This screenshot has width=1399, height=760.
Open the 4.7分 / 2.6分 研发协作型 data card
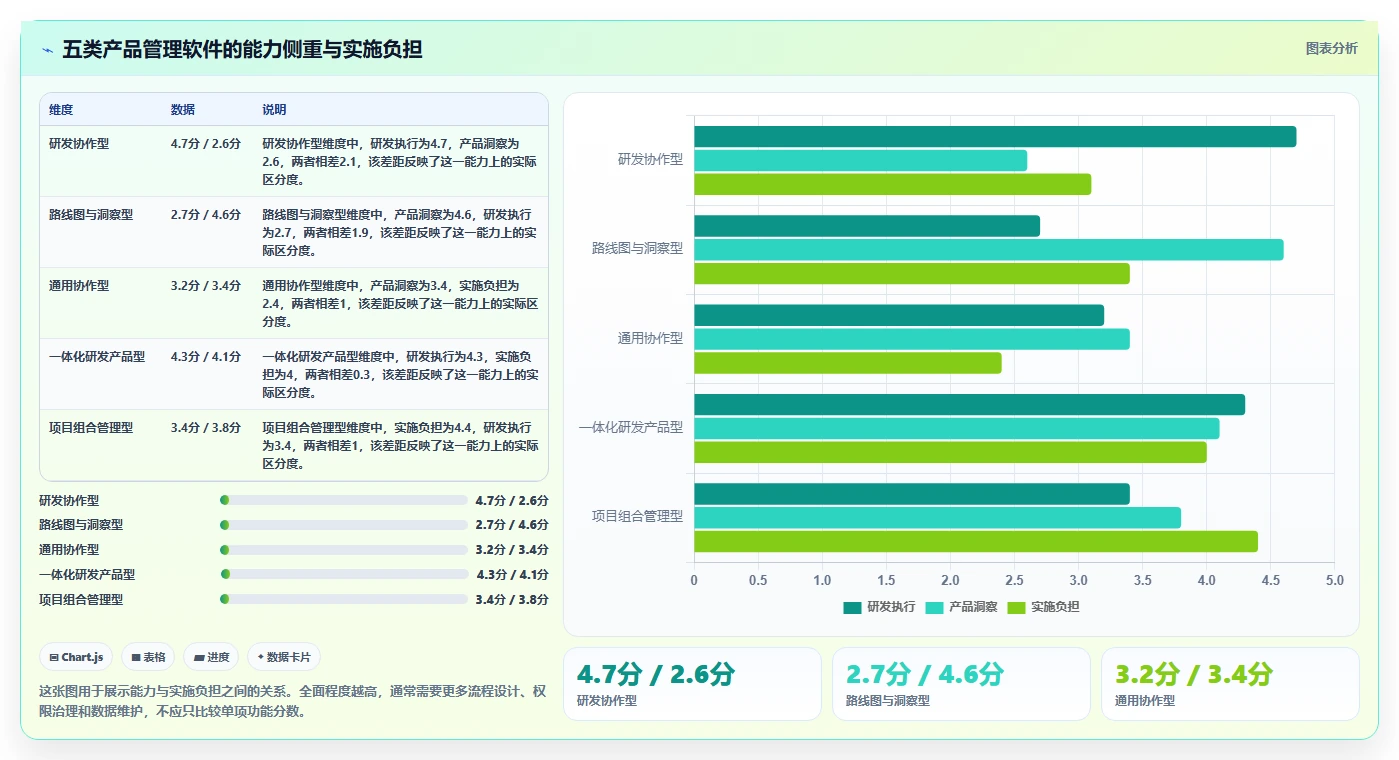coord(692,684)
